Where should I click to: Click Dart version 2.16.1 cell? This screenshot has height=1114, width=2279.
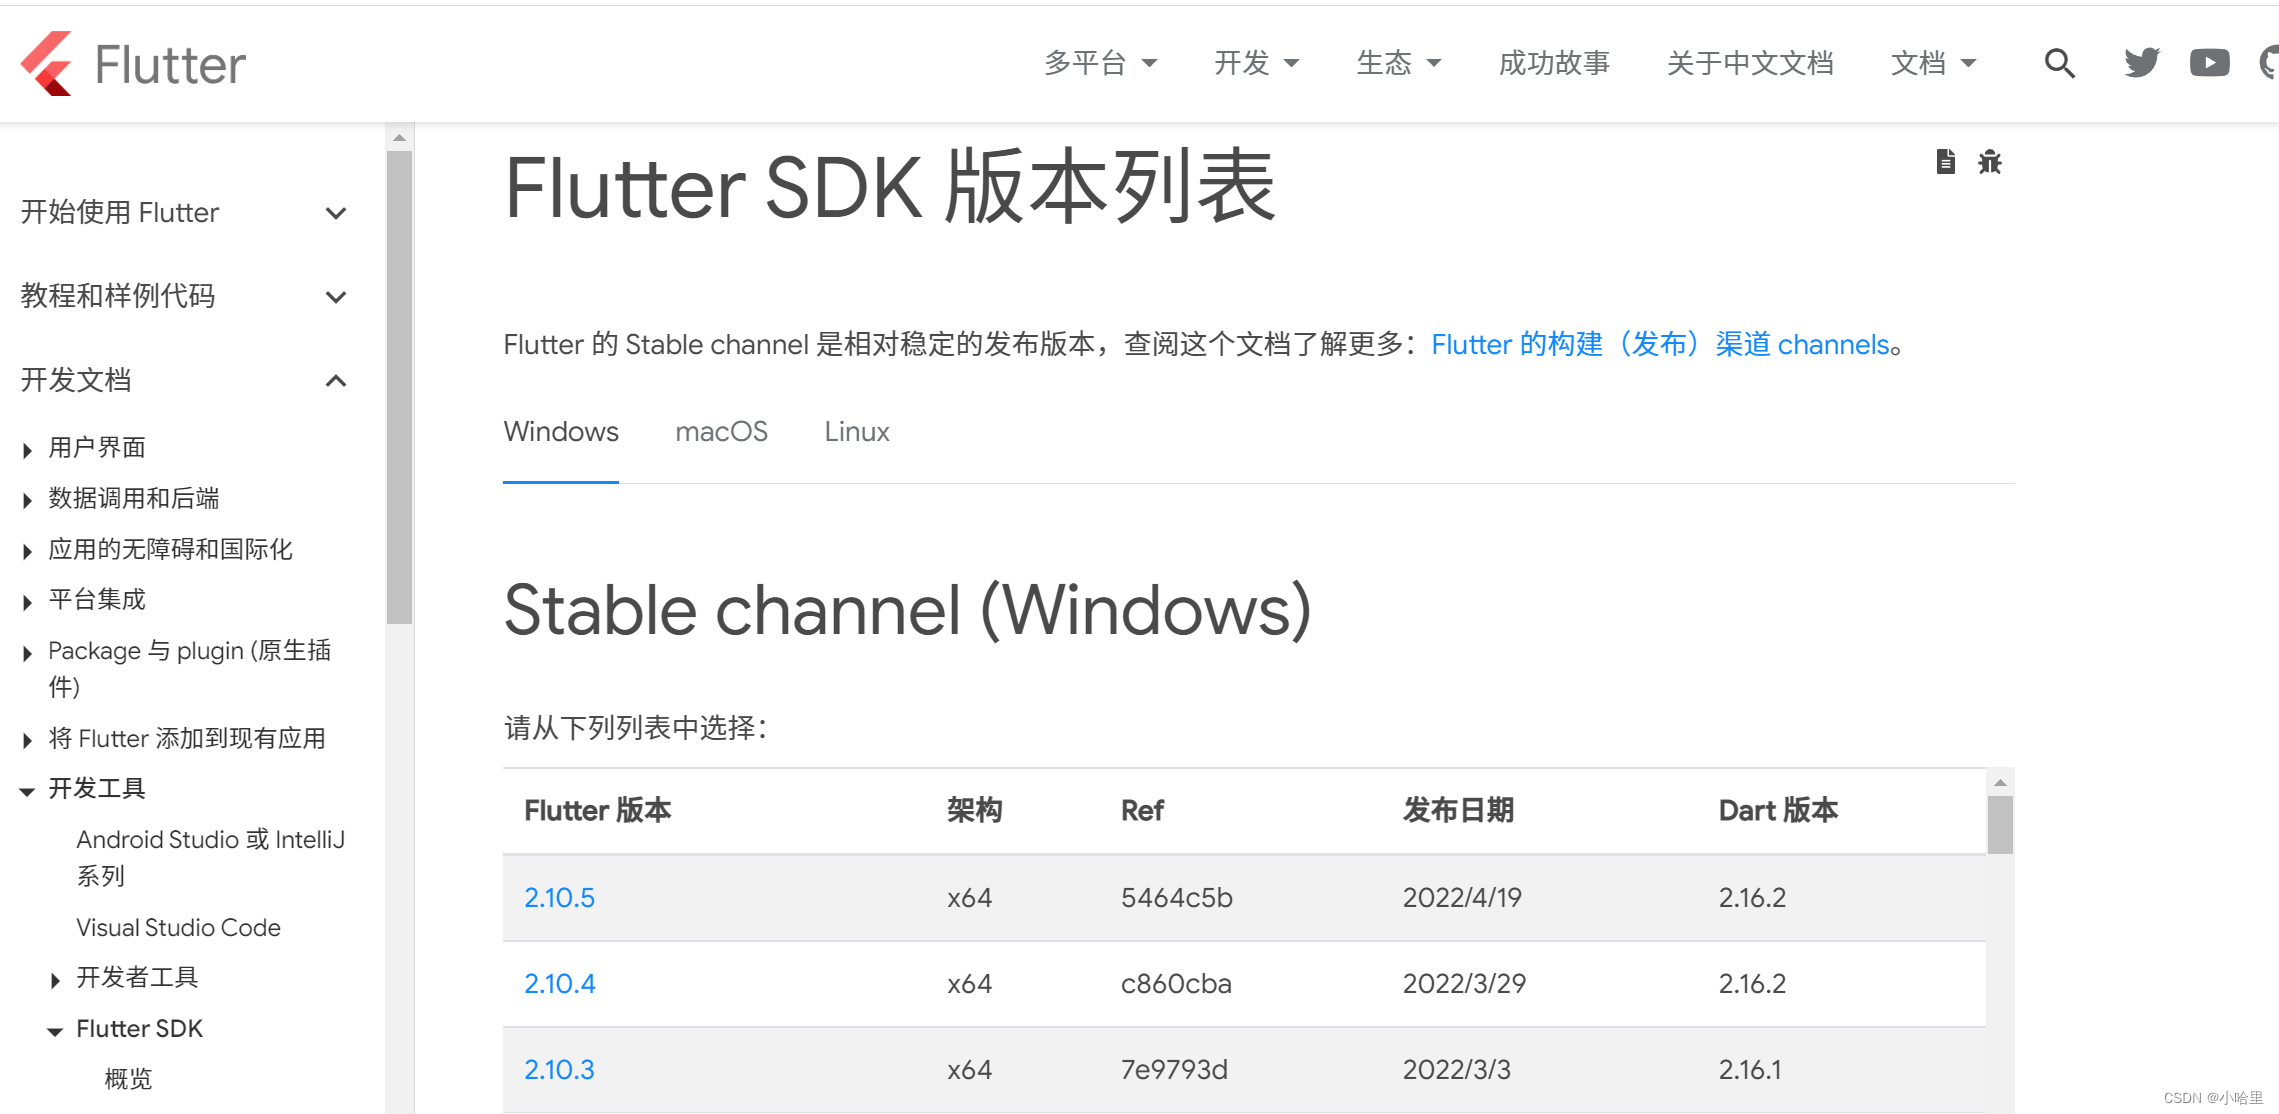click(x=1750, y=1070)
